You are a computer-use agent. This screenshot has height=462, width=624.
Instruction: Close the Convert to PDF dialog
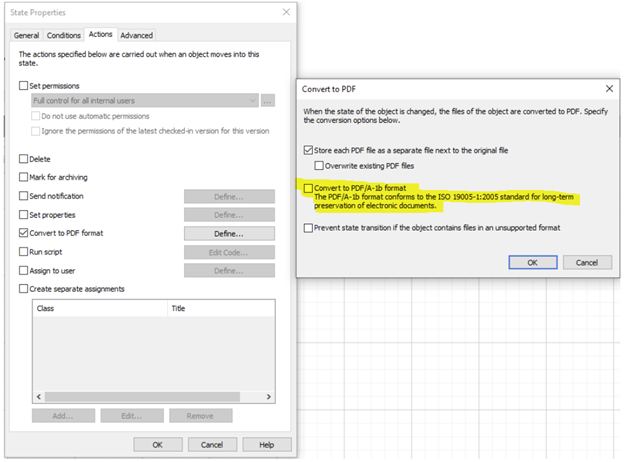(x=609, y=89)
